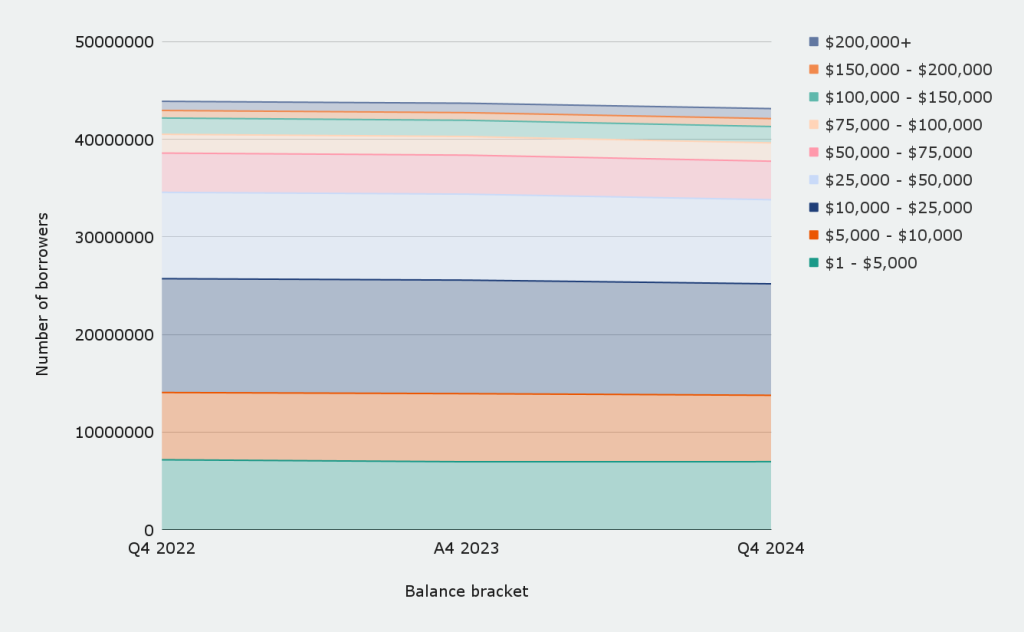Hide the $5,000 - $10,000 series via legend text
Image resolution: width=1024 pixels, height=632 pixels.
tap(893, 236)
